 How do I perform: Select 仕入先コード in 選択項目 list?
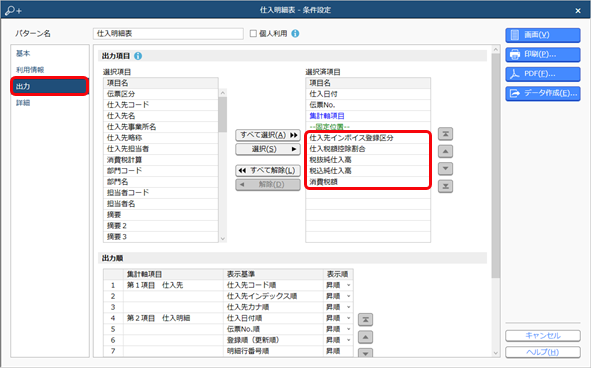161,105
